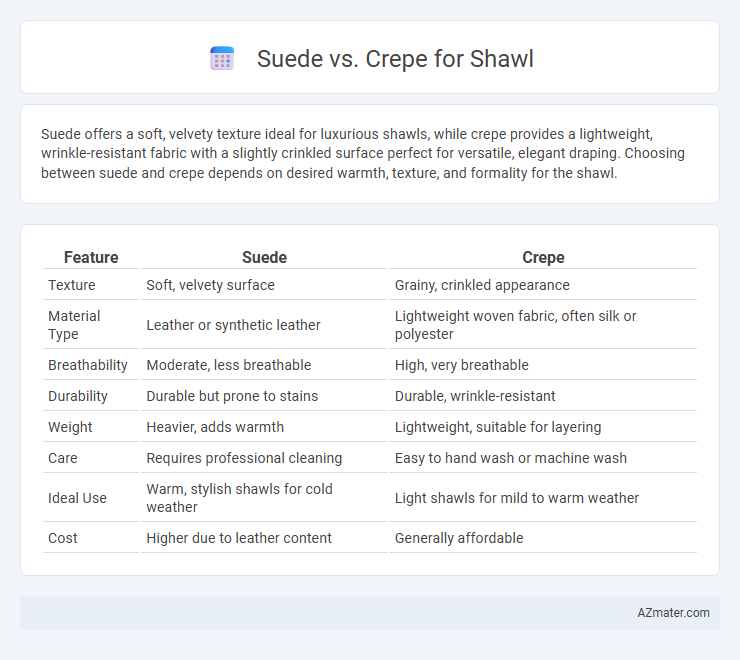
Task: Select the Suede column header
Action: click(x=264, y=257)
